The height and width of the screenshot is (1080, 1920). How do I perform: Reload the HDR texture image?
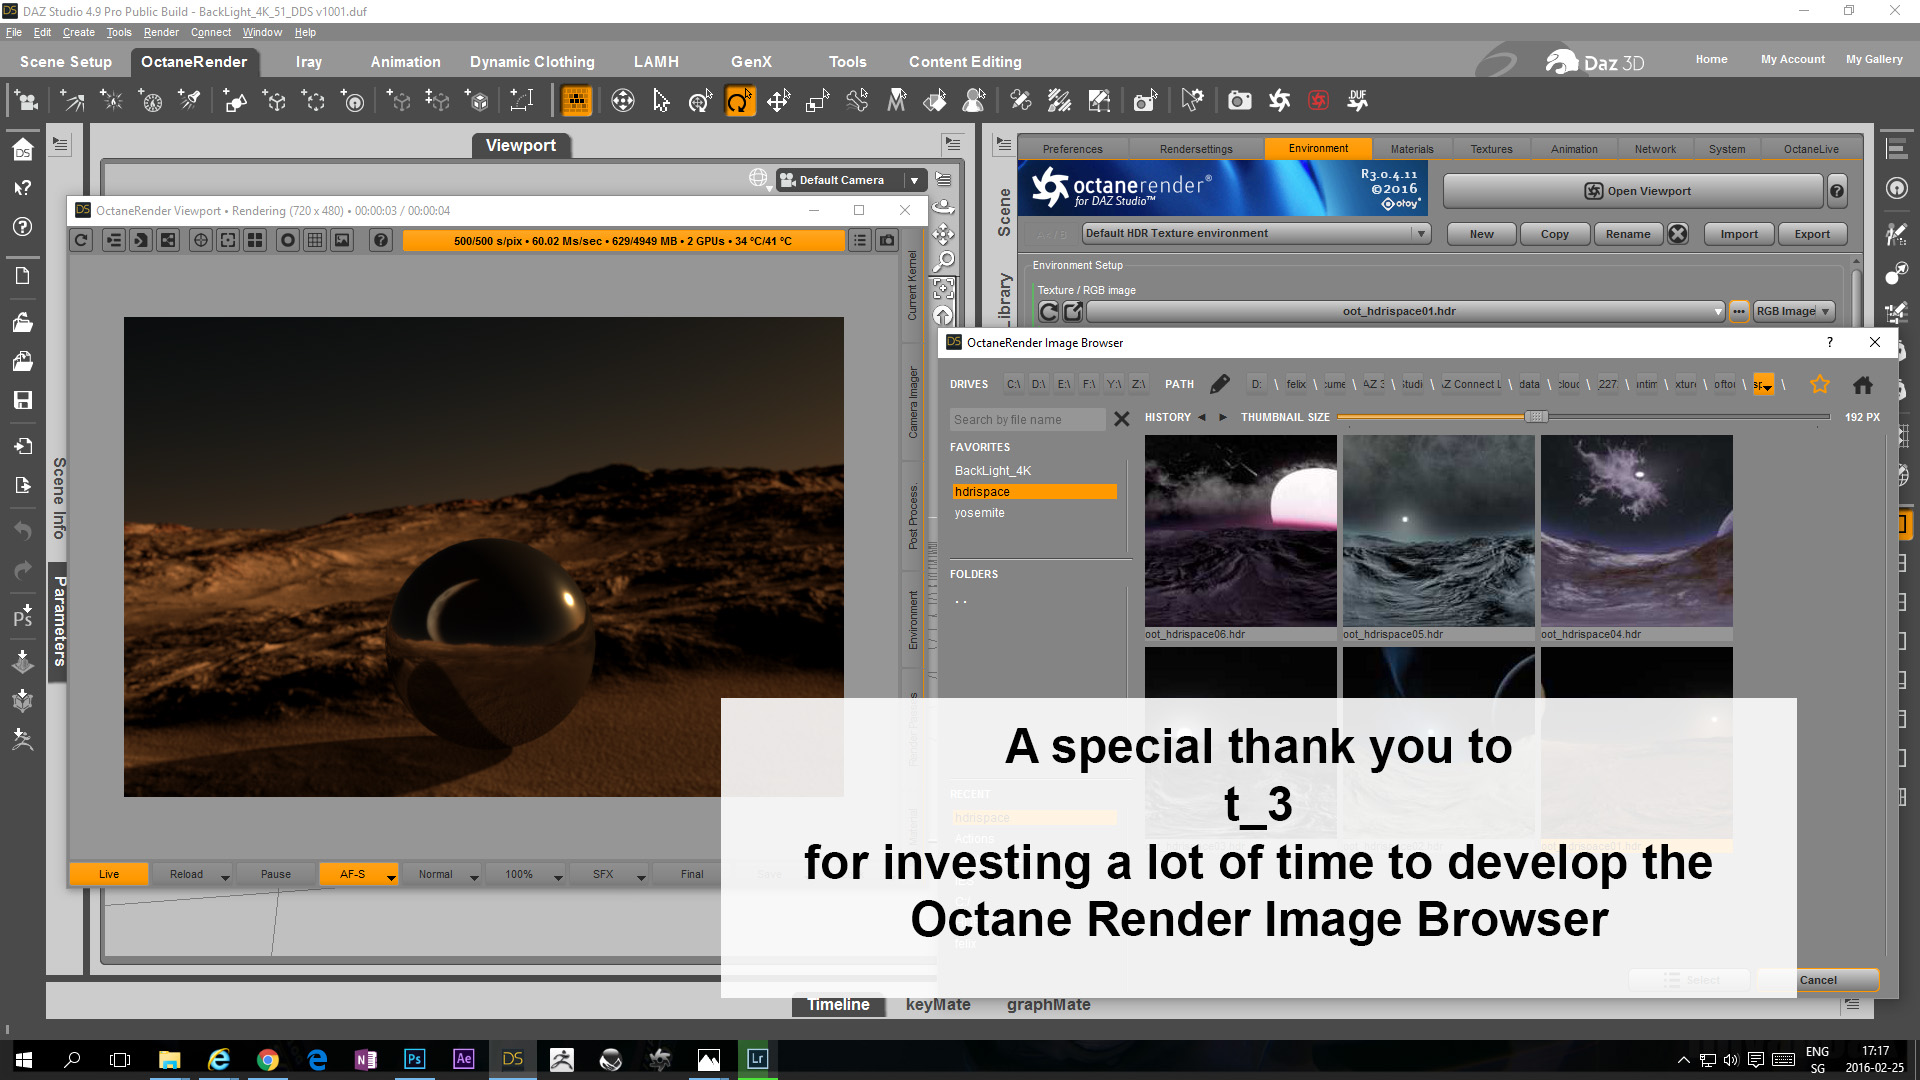coord(1048,312)
